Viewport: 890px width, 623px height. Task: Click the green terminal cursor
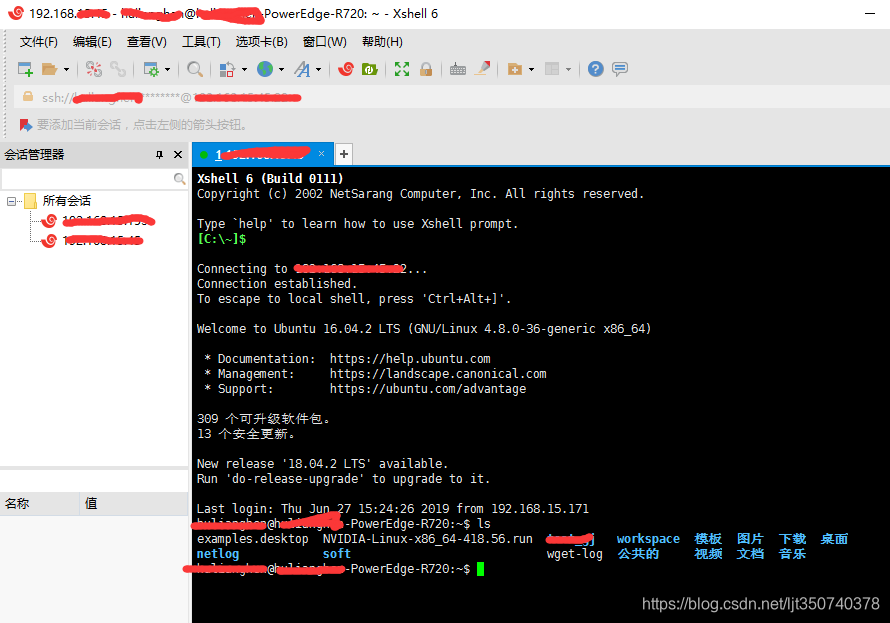click(481, 569)
